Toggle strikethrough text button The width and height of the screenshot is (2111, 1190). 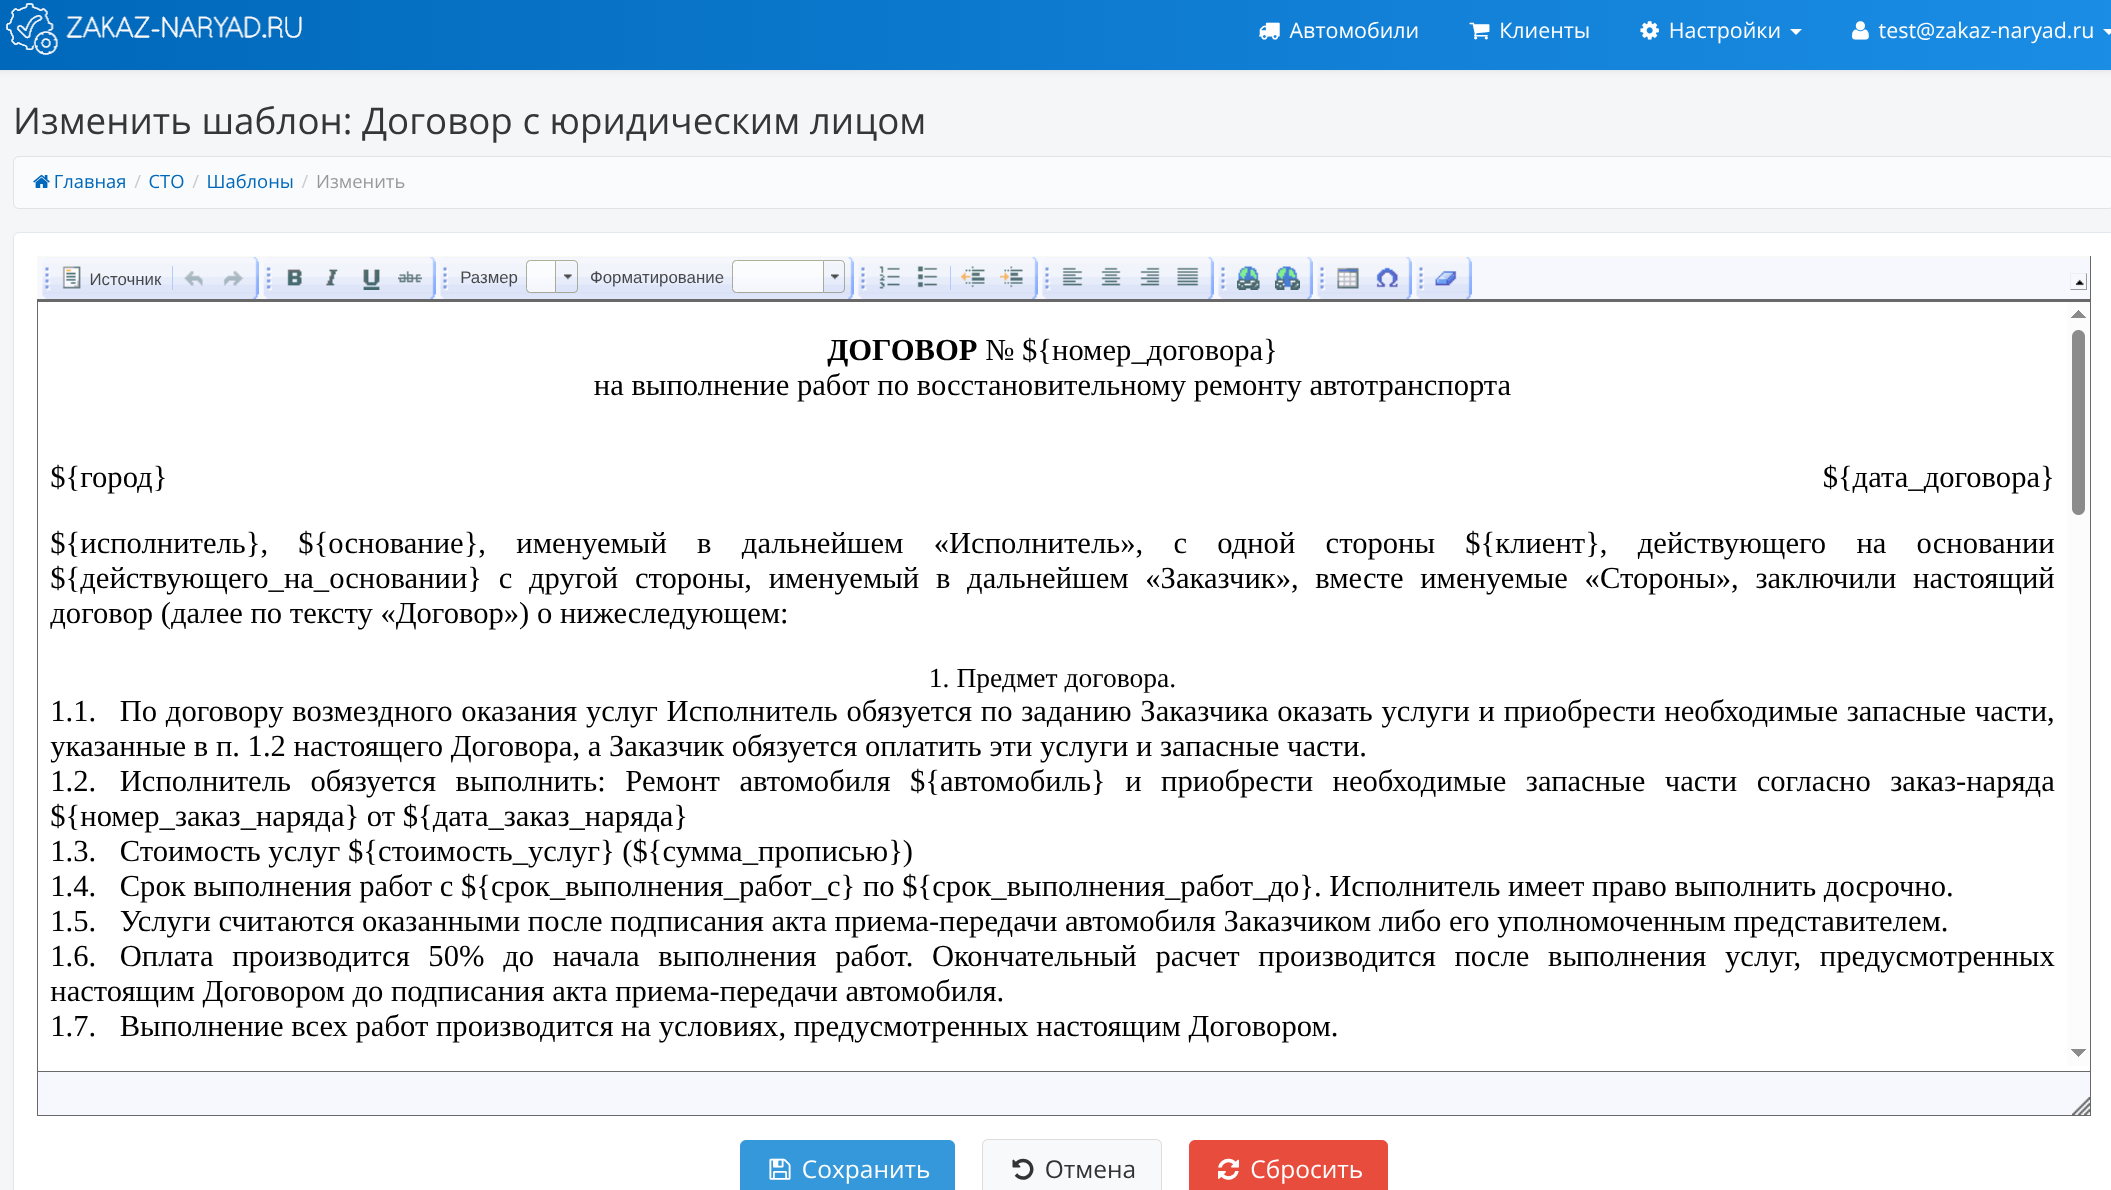[x=410, y=278]
